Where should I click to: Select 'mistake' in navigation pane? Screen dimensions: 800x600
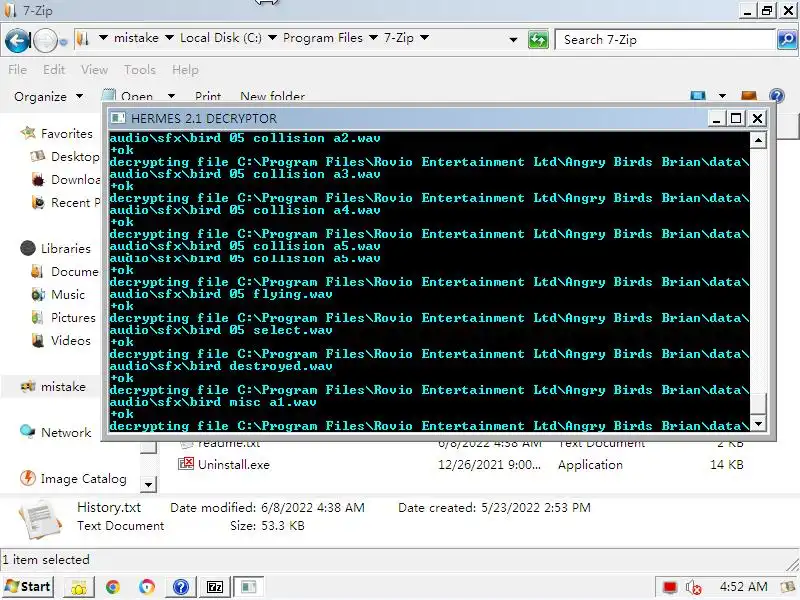click(x=53, y=387)
